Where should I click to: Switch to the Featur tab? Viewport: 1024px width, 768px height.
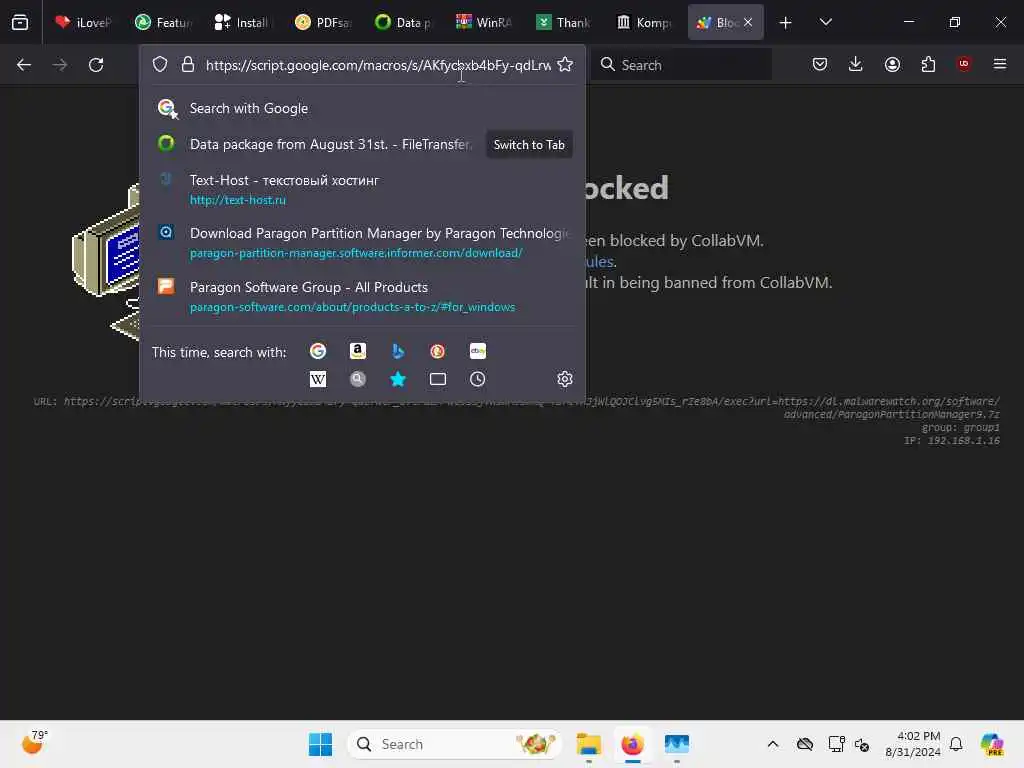pyautogui.click(x=163, y=22)
